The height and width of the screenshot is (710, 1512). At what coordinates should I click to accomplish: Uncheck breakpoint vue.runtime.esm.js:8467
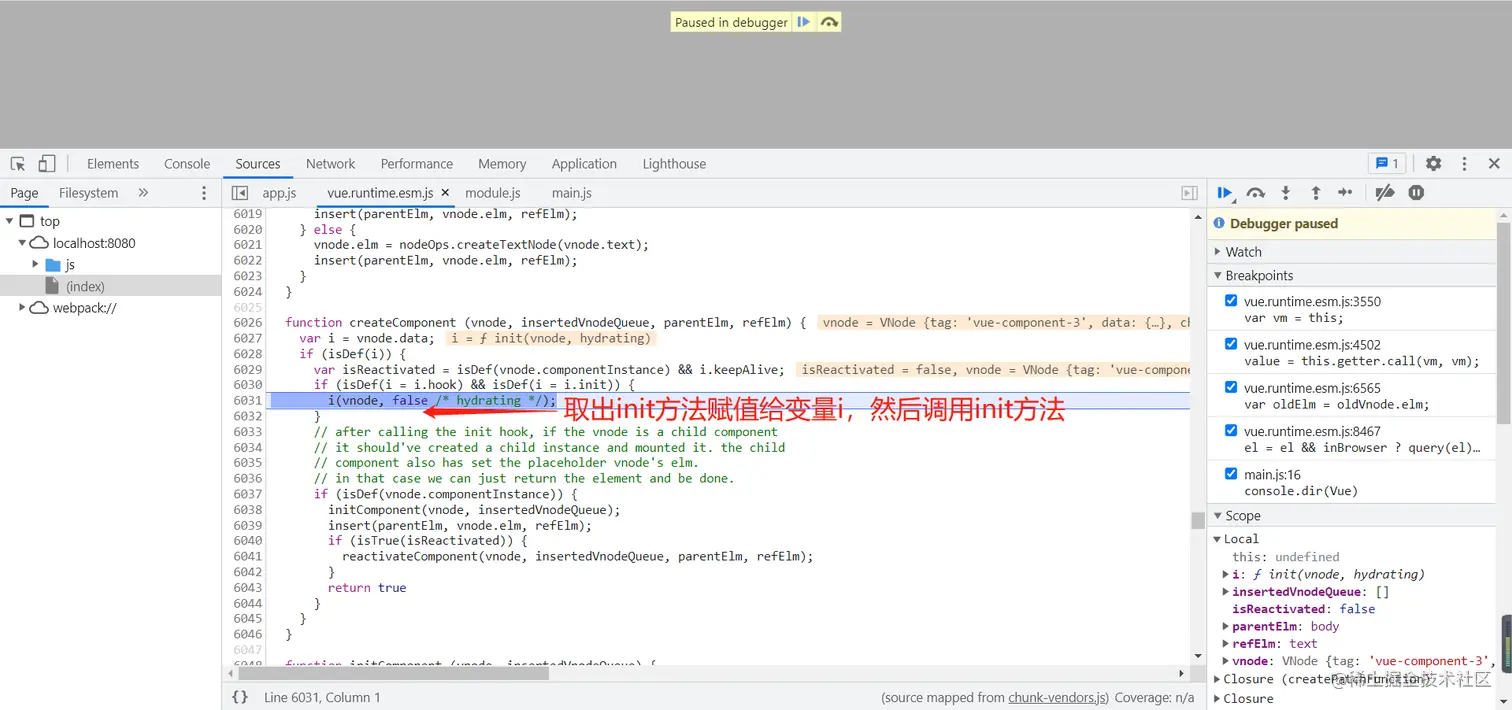click(x=1231, y=431)
